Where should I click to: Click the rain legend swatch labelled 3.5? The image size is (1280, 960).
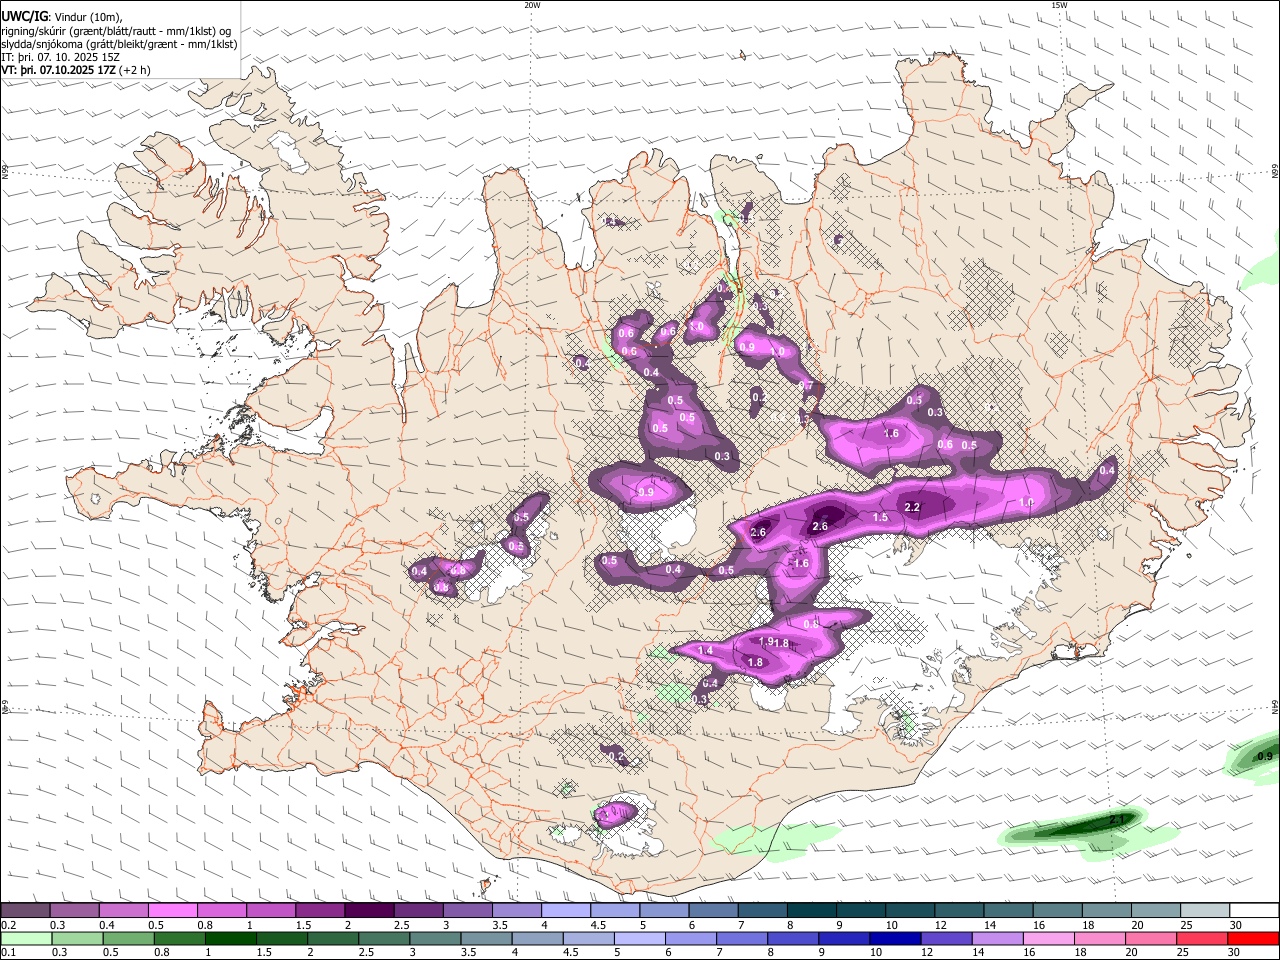click(x=486, y=938)
